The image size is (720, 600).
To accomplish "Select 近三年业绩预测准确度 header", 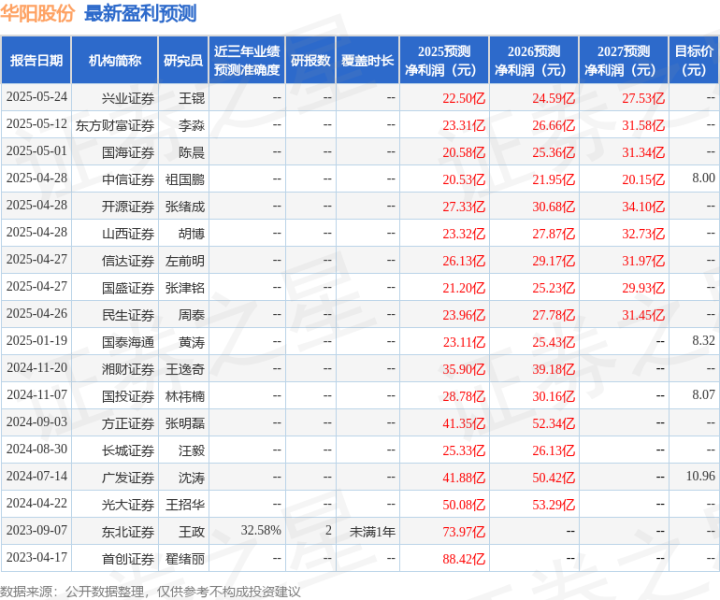I will pyautogui.click(x=247, y=61).
